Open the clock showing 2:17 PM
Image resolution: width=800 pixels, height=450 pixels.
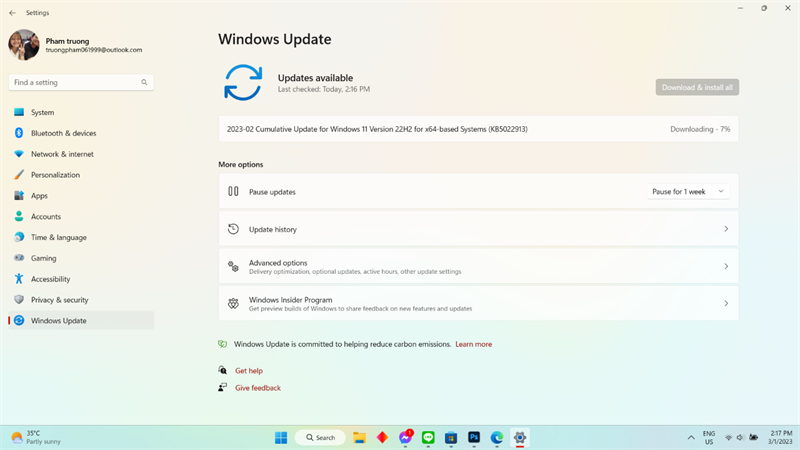pyautogui.click(x=781, y=437)
